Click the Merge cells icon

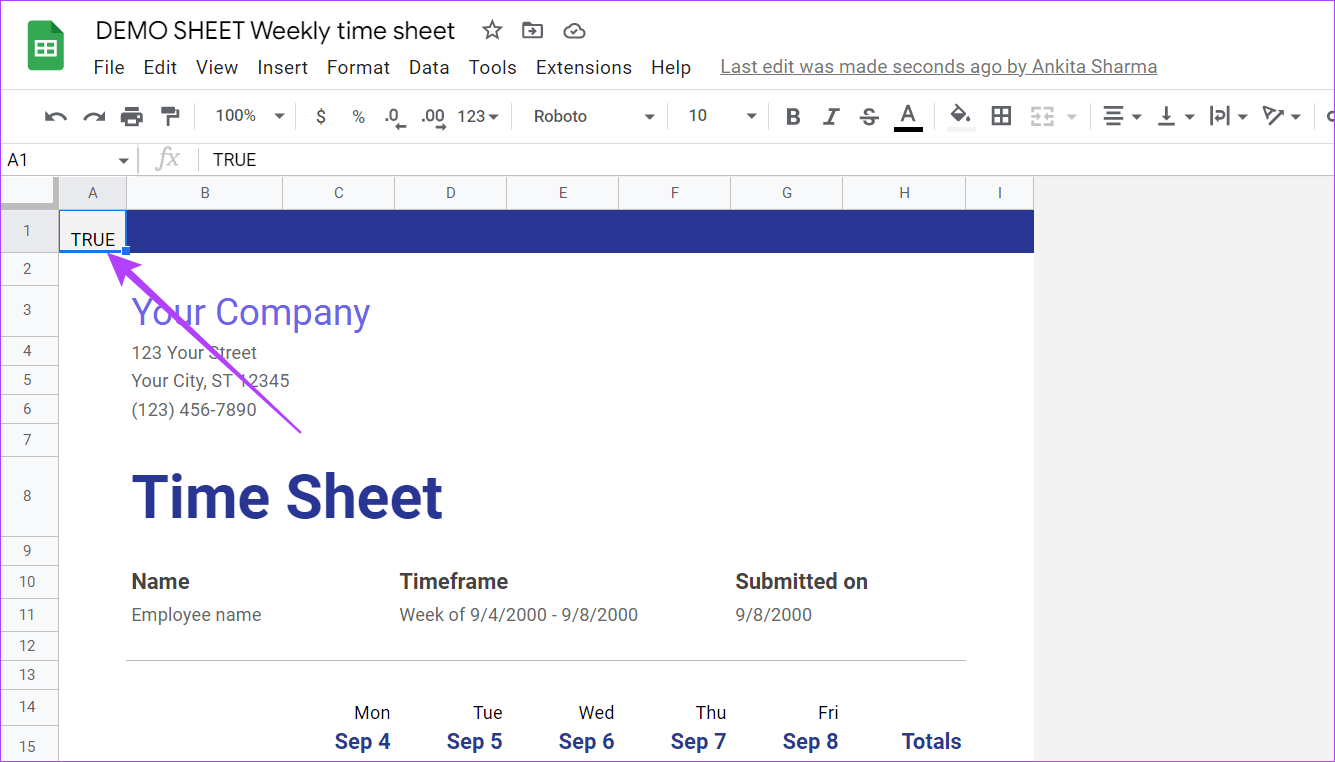[x=1043, y=117]
